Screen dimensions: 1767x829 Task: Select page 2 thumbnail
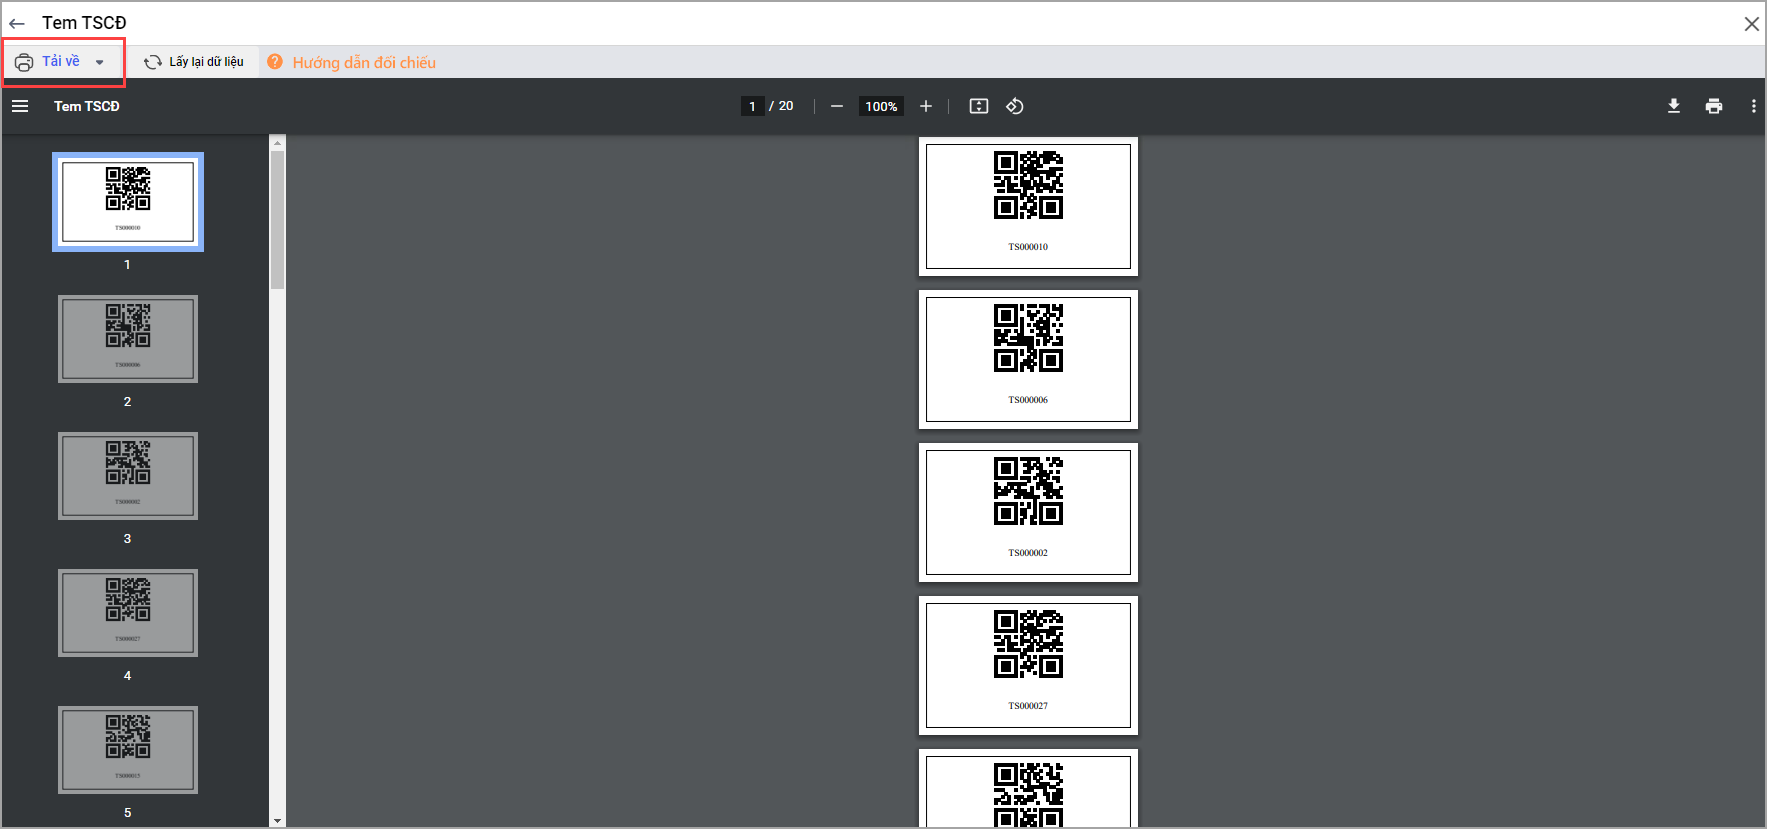(128, 339)
